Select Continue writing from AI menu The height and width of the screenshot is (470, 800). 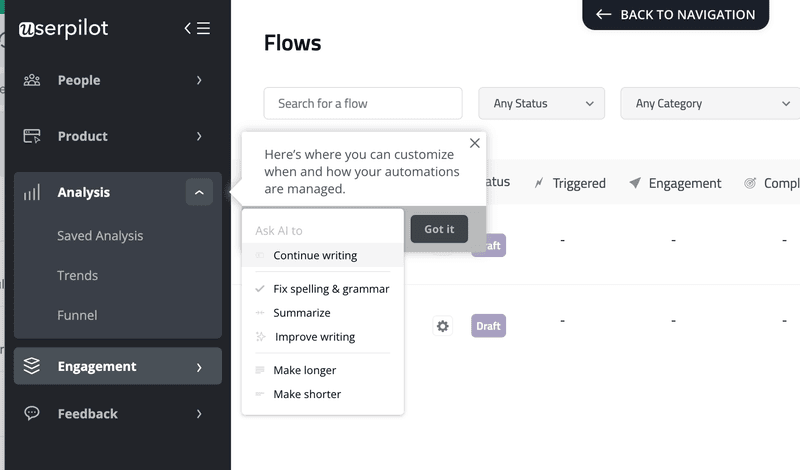click(315, 255)
